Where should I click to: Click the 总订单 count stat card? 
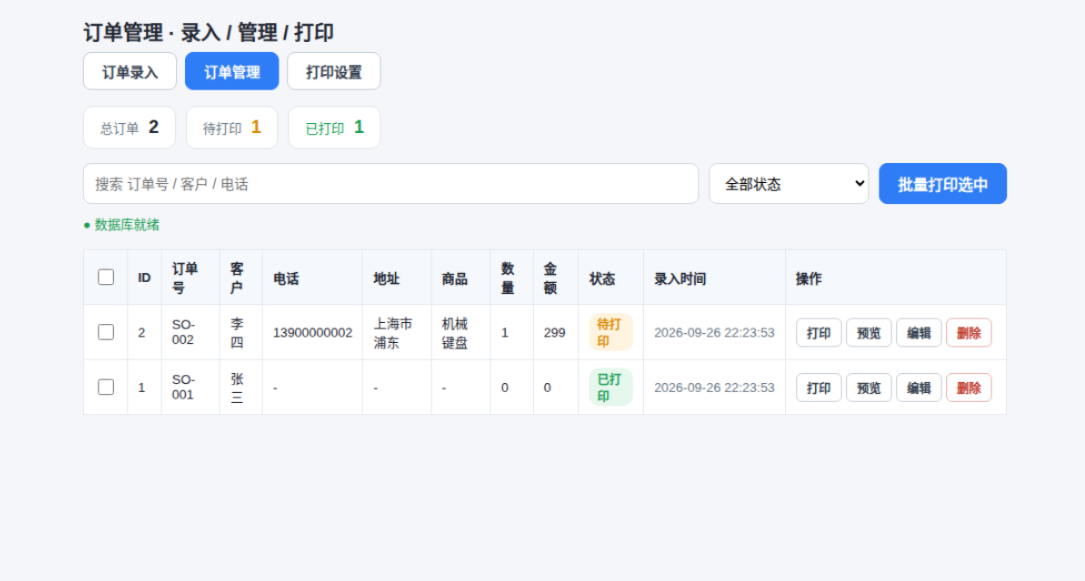pyautogui.click(x=129, y=128)
